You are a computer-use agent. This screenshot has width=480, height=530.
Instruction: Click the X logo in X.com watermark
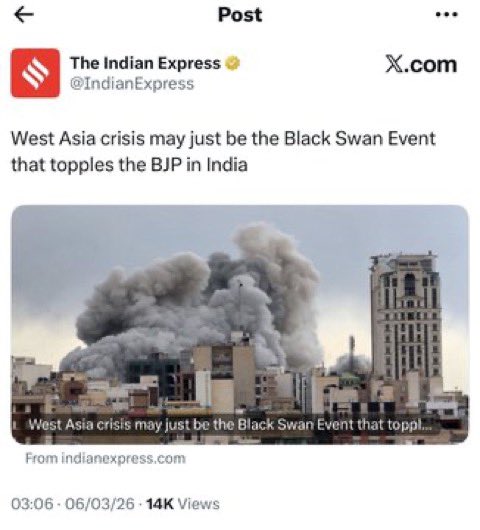393,64
